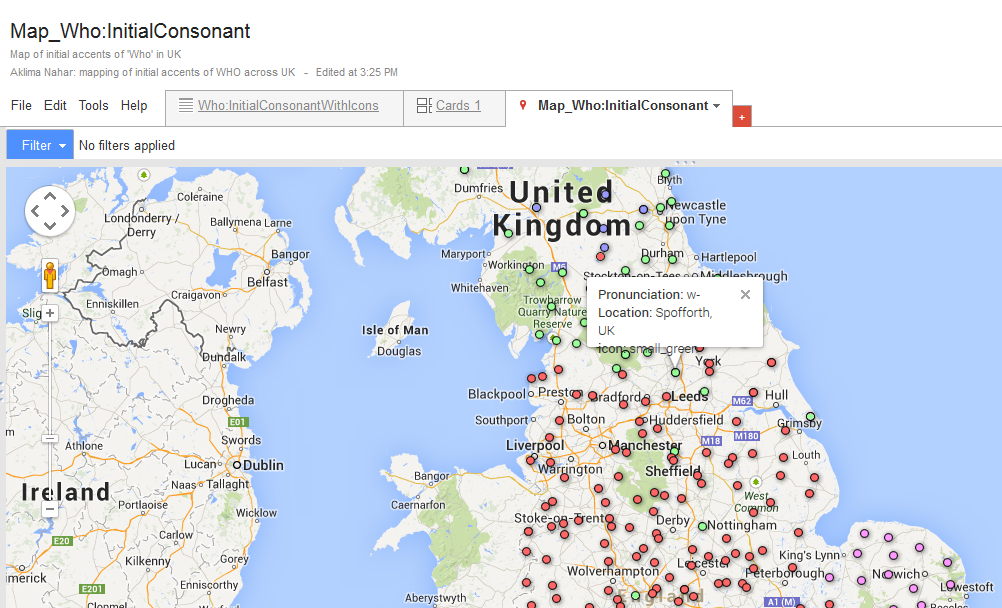This screenshot has height=608, width=1002.
Task: Click the red marker left of Hull
Action: point(753,393)
